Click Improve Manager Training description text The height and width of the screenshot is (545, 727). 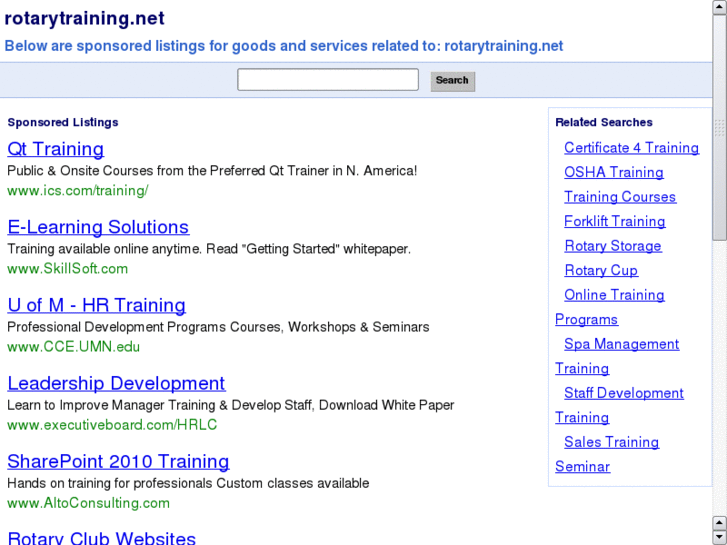pyautogui.click(x=231, y=405)
